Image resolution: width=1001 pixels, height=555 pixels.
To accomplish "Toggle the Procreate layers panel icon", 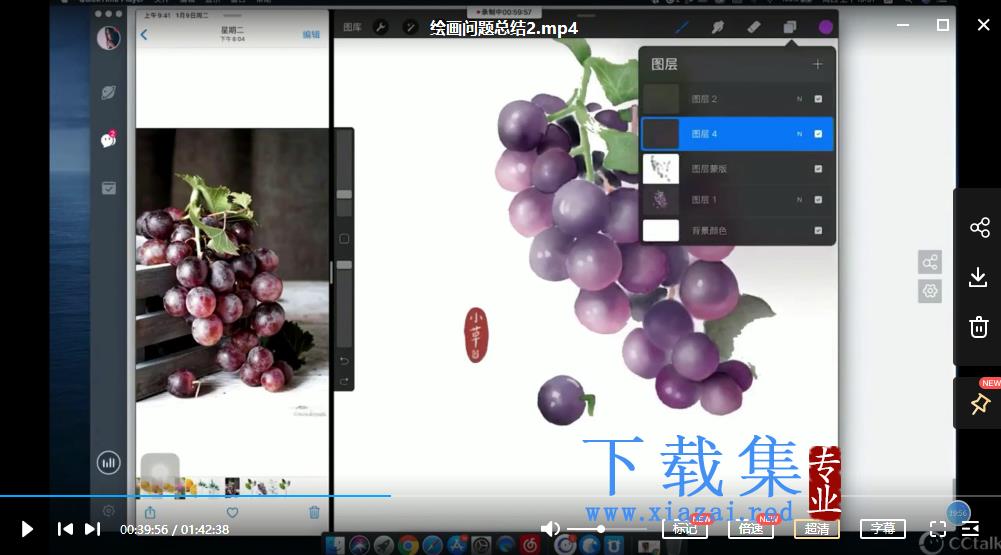I will [790, 27].
